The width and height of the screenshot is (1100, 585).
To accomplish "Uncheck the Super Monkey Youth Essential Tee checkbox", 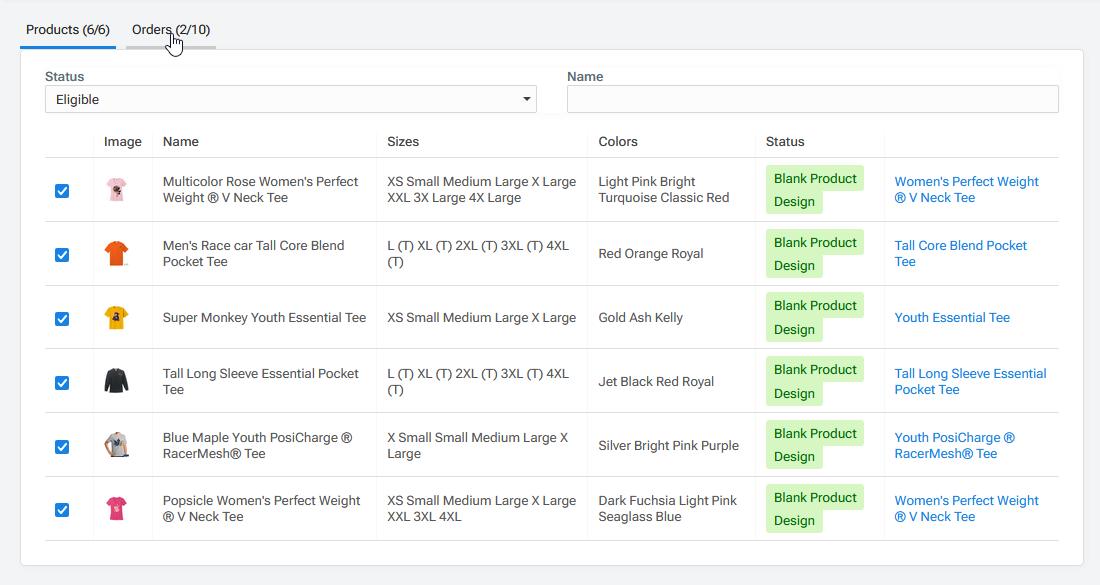I will pos(62,319).
